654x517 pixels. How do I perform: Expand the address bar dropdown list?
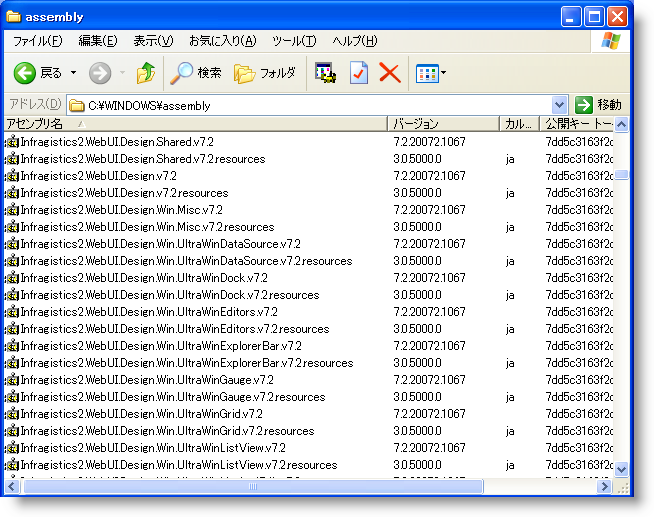pos(559,105)
